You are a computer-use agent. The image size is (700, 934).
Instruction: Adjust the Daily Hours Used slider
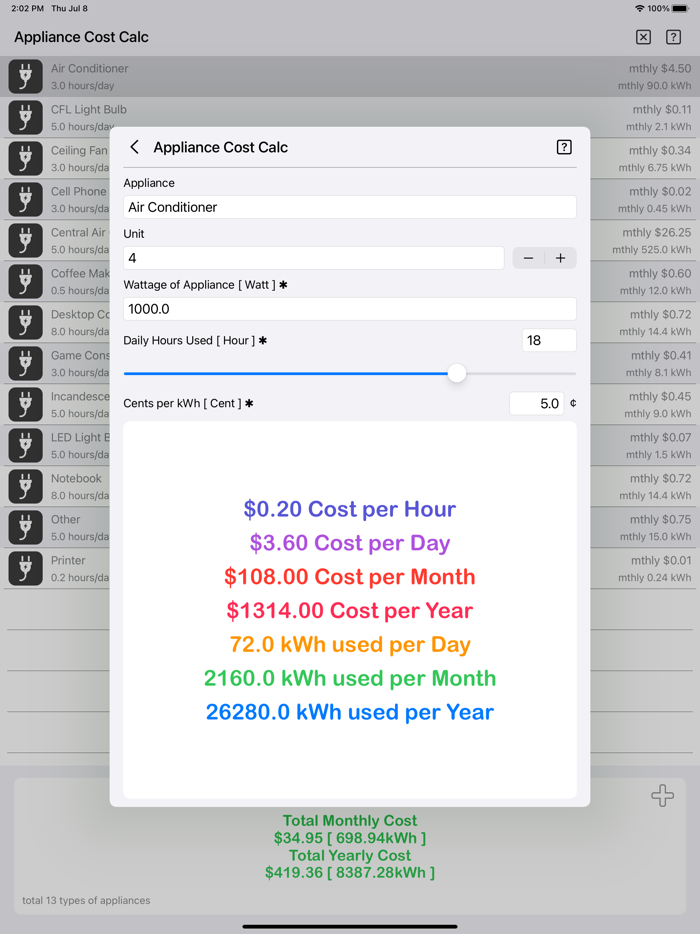[457, 372]
